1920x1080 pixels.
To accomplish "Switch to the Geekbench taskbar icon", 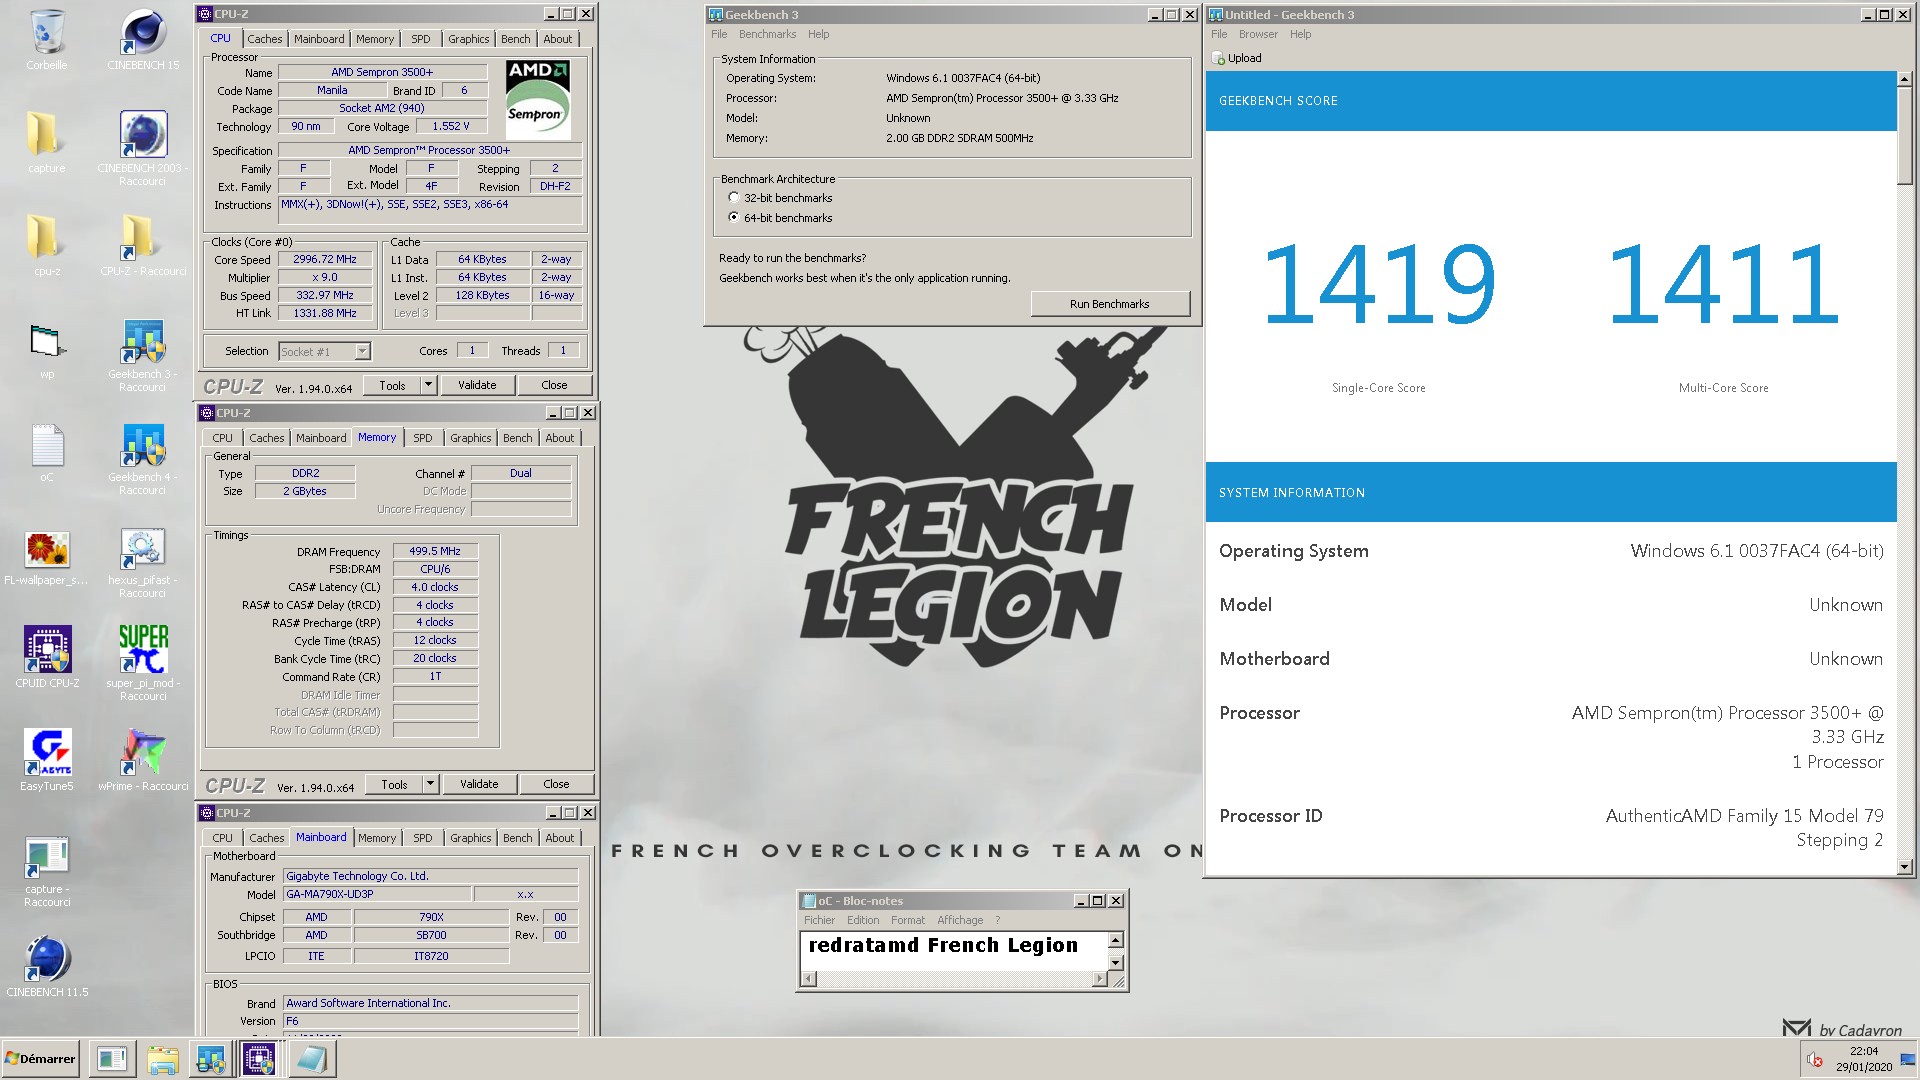I will [x=210, y=1059].
